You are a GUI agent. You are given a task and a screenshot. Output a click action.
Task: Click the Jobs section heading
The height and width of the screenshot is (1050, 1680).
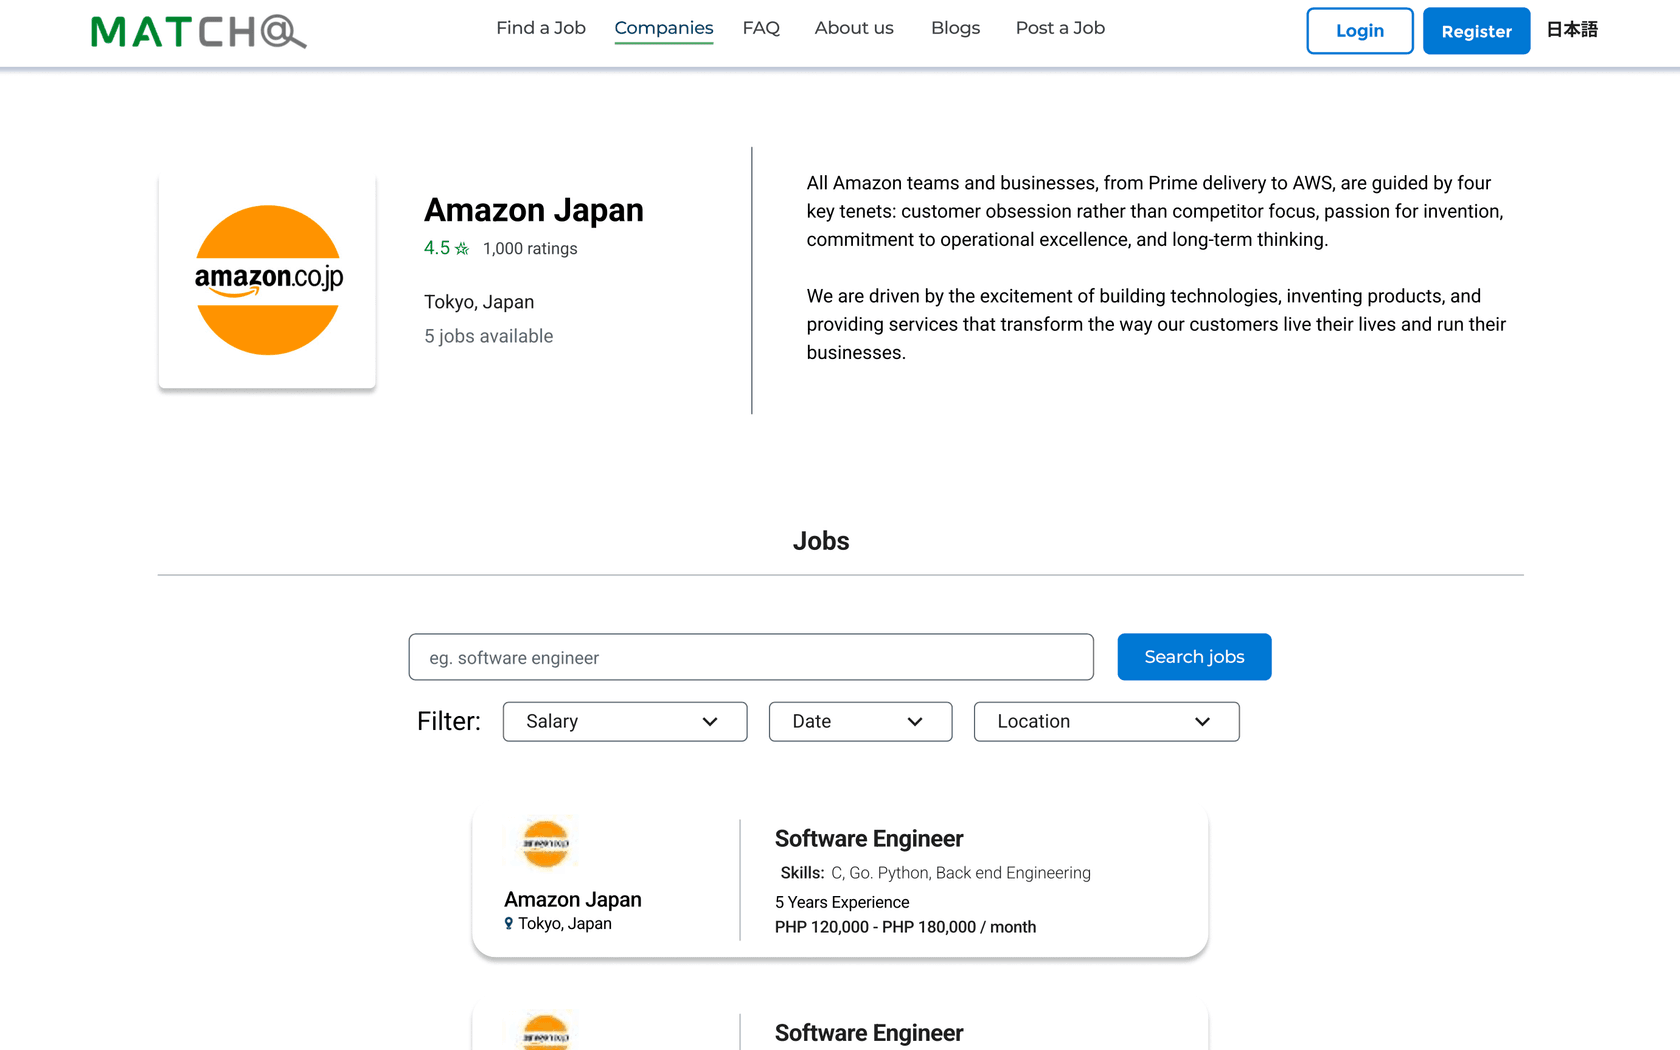point(821,541)
